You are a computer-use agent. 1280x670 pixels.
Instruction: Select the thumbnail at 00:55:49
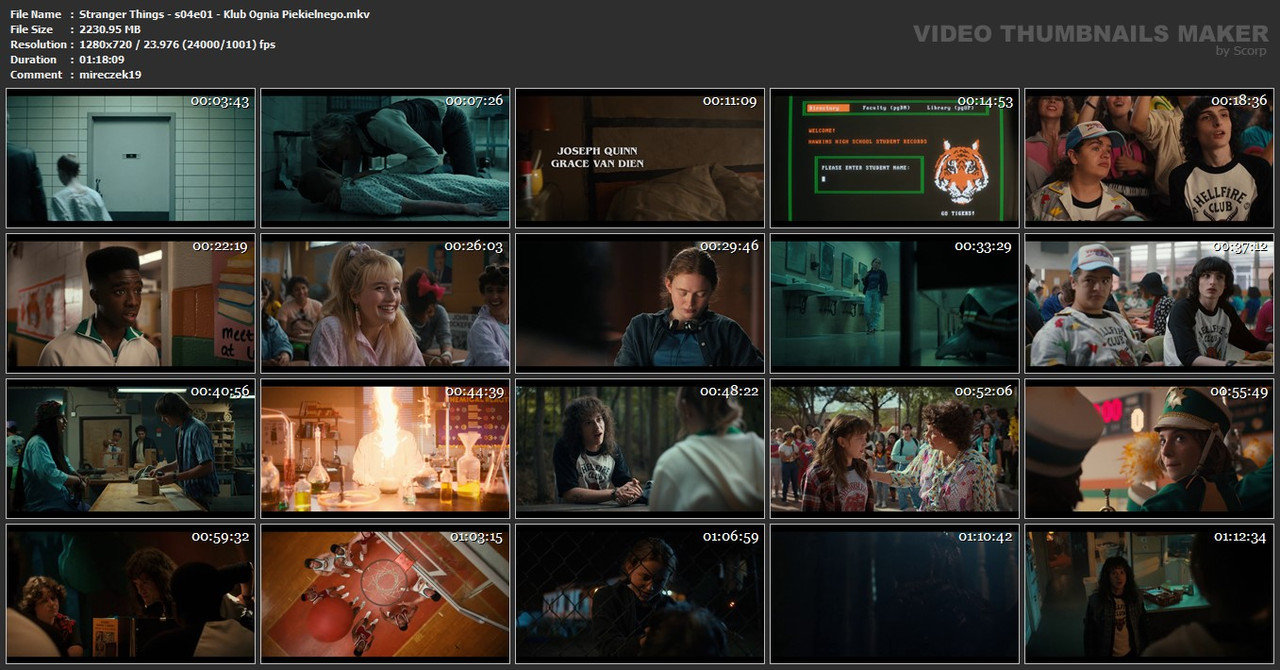[1149, 449]
